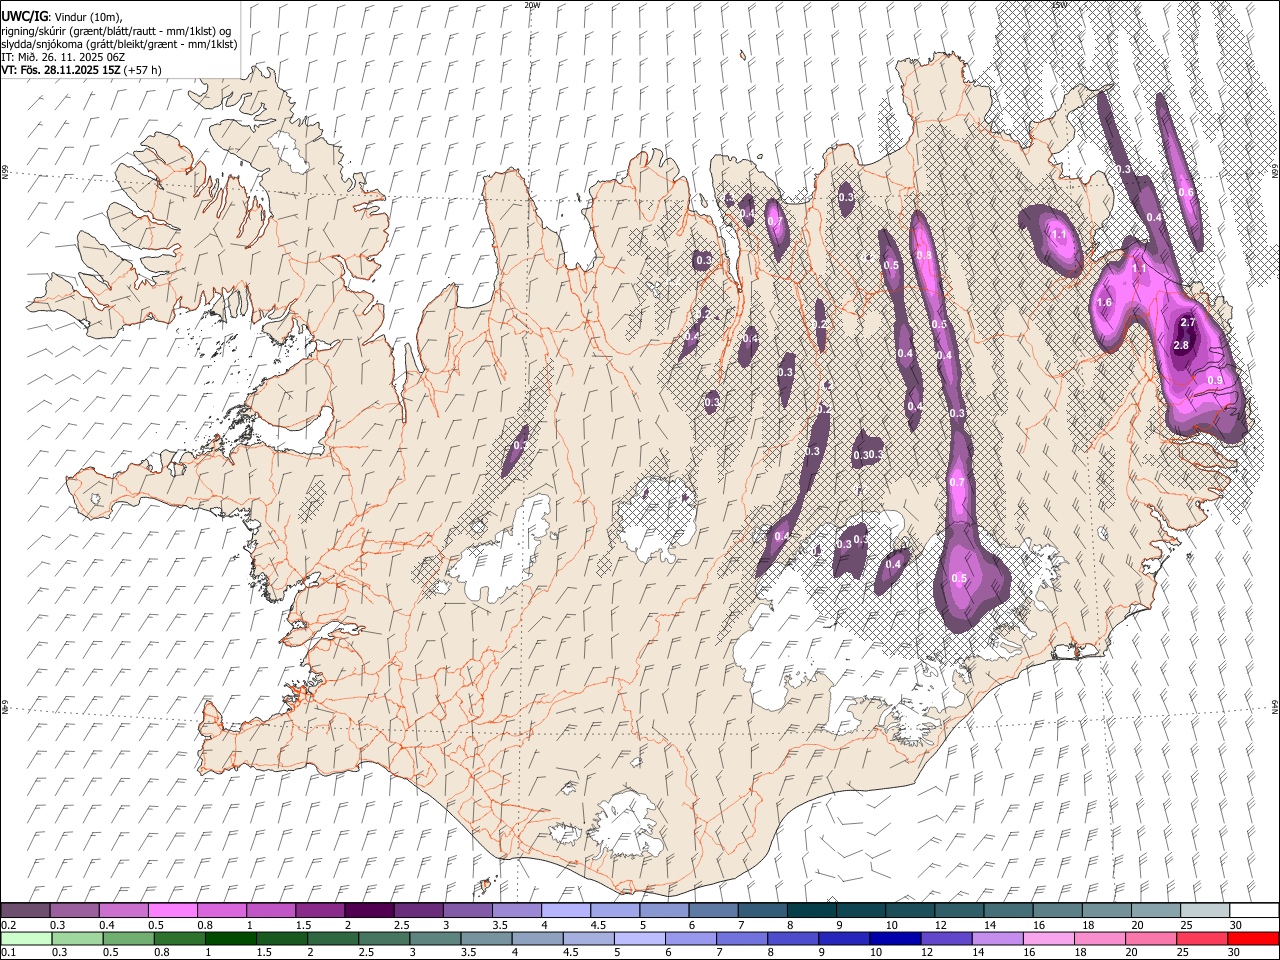Screen dimensions: 1280x960
Task: Click the snow scale swatch between 6 and 7
Action: 713,910
